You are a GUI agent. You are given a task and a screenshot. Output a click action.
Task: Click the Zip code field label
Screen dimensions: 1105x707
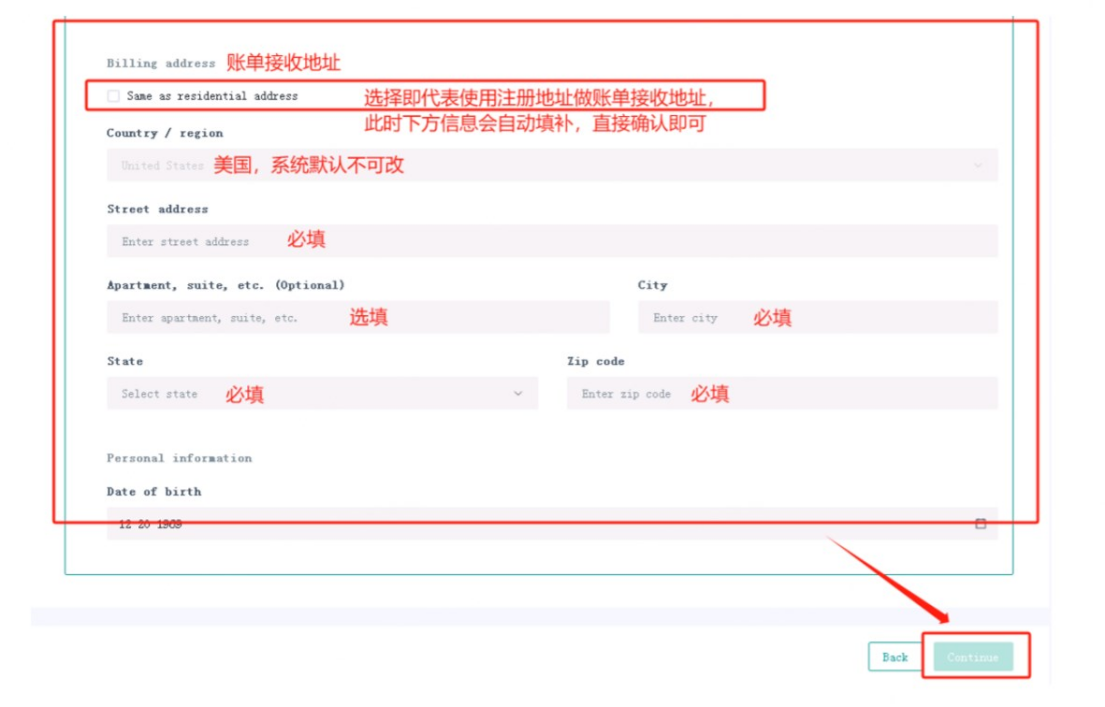point(595,361)
